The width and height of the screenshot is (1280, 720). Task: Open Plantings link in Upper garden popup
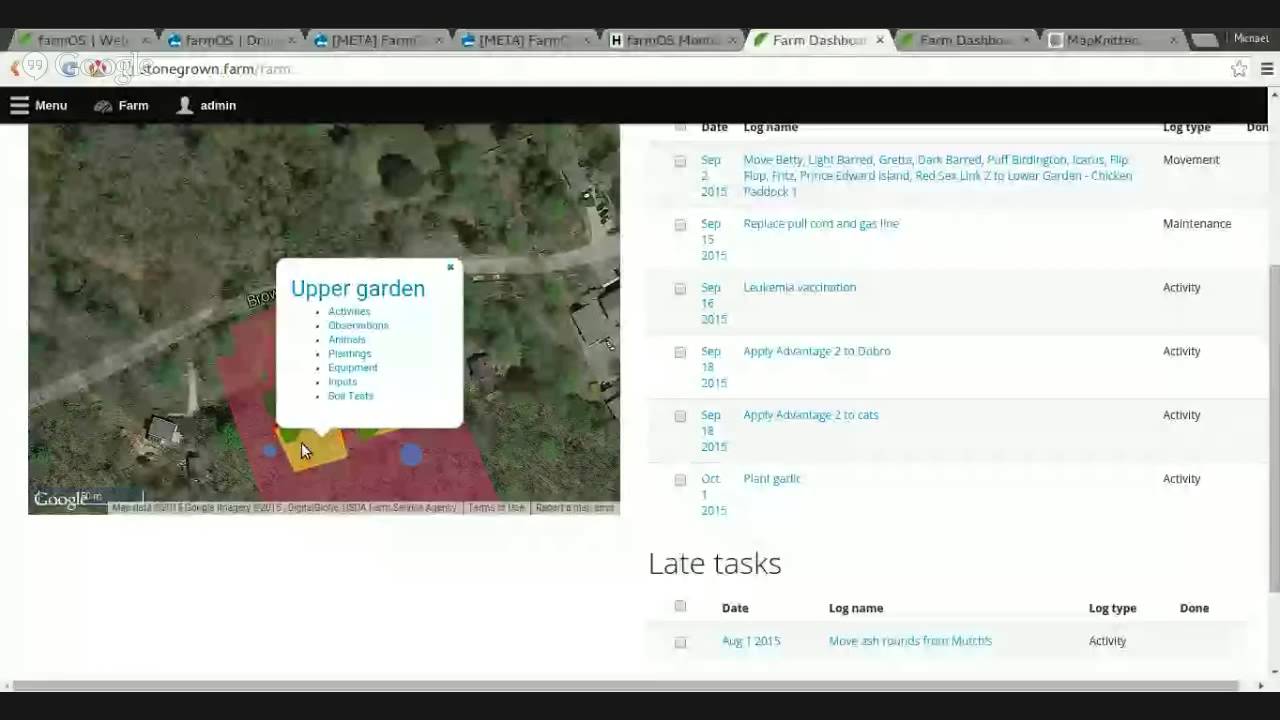coord(350,353)
